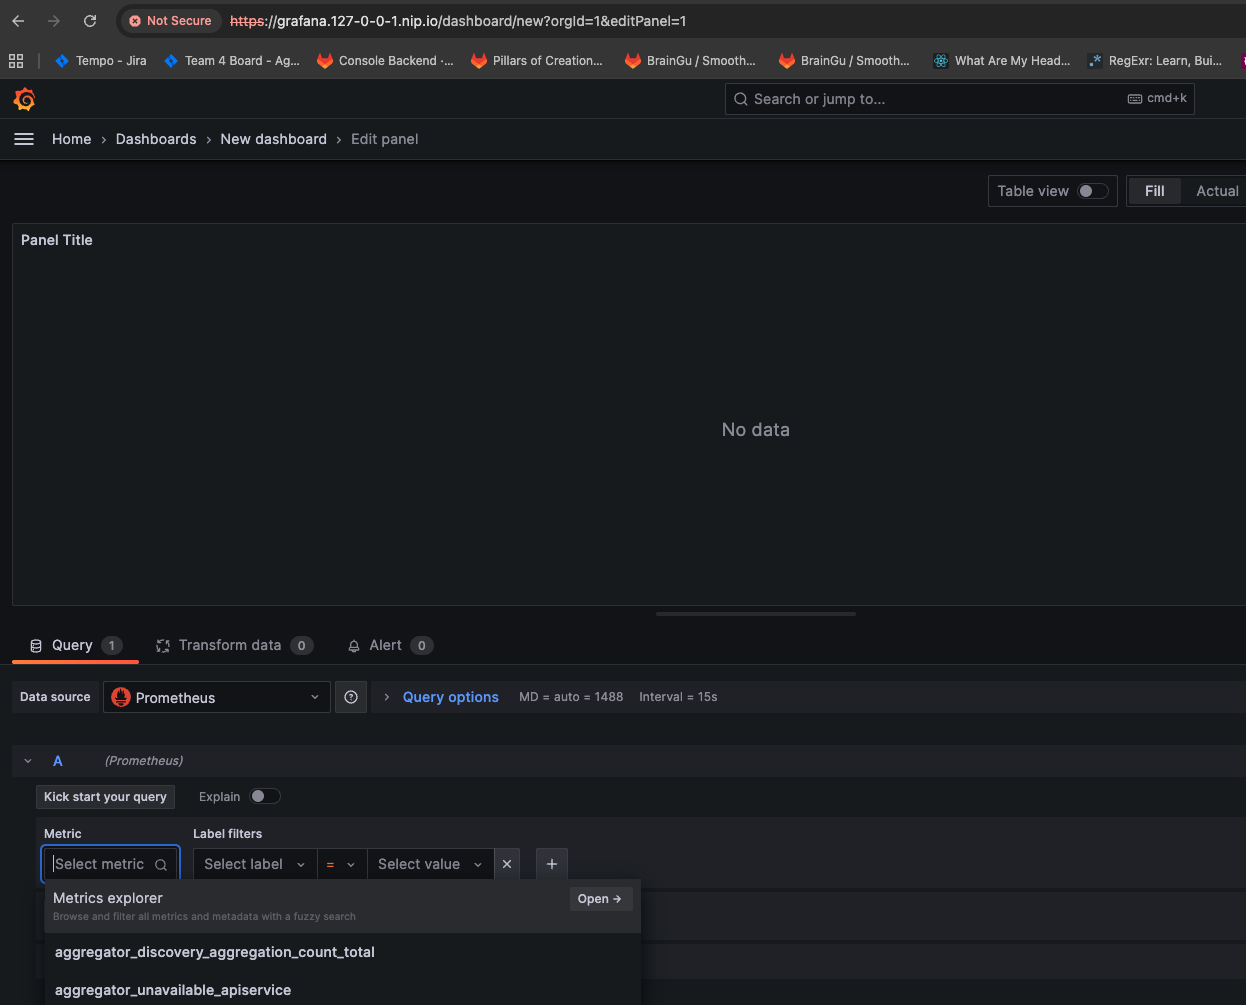Switch to the Alert tab

tap(389, 645)
